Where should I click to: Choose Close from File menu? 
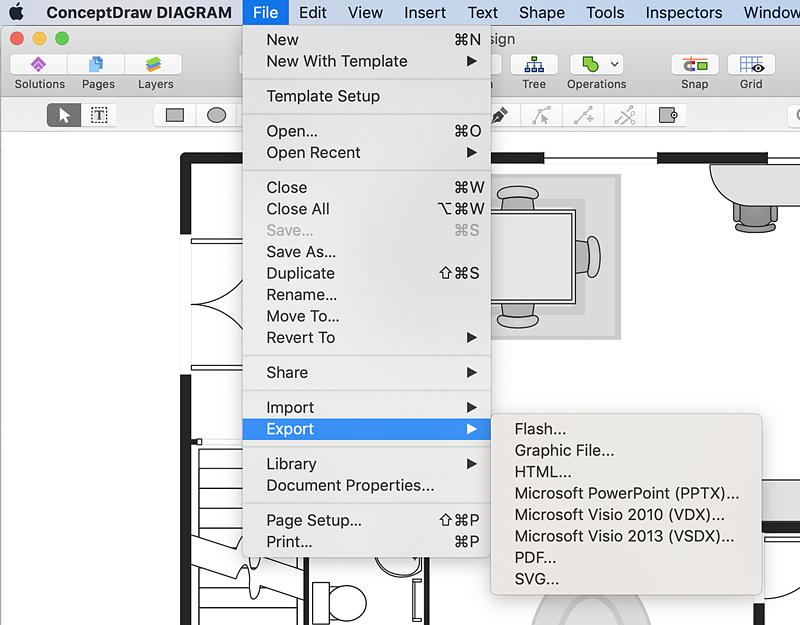(x=366, y=187)
